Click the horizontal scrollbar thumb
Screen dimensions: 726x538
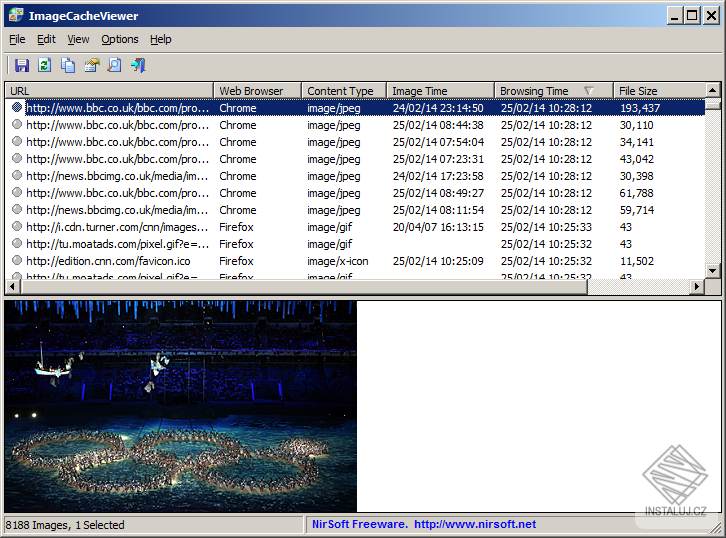[303, 287]
